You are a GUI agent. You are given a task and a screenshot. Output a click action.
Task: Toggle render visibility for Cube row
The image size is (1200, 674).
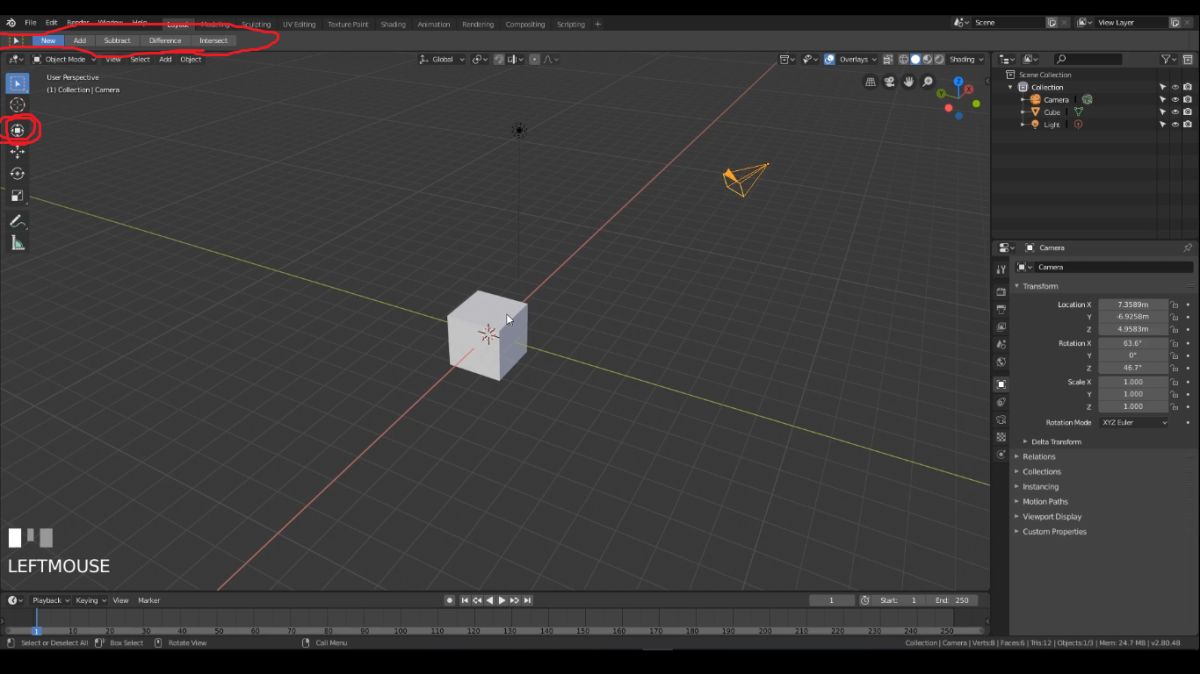(1187, 112)
